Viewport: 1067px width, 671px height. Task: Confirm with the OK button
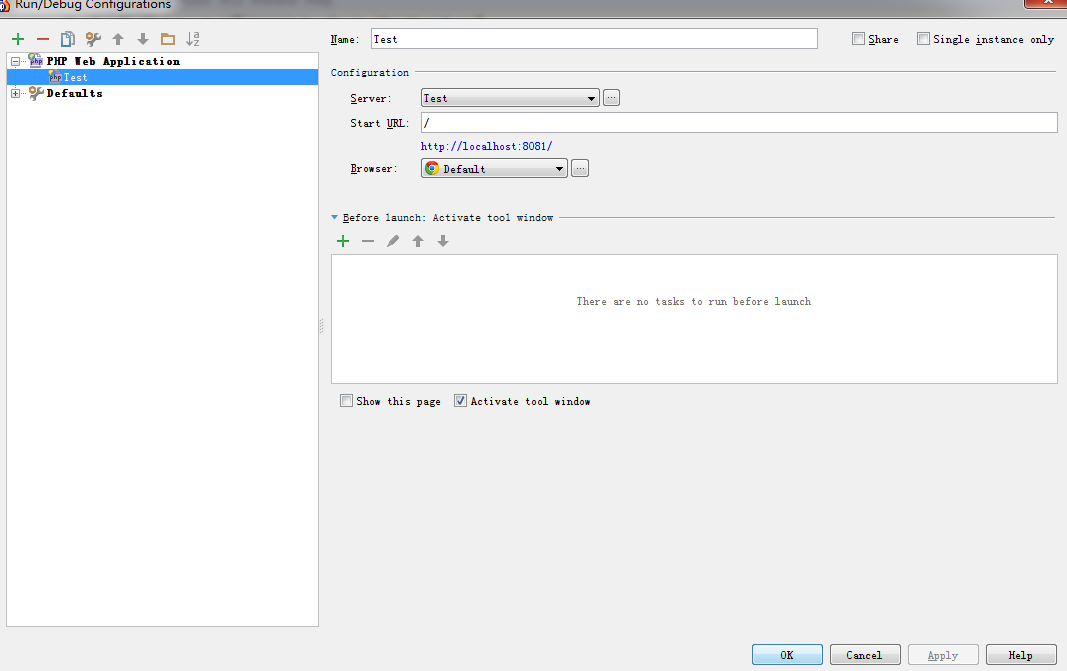(787, 655)
